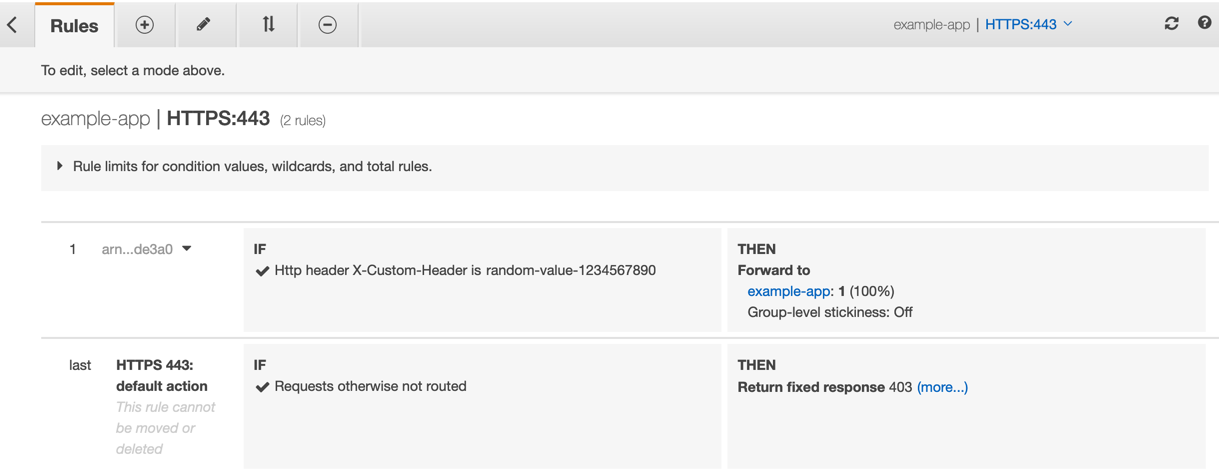Switch to the Rules tab
Image resolution: width=1219 pixels, height=469 pixels.
74,26
